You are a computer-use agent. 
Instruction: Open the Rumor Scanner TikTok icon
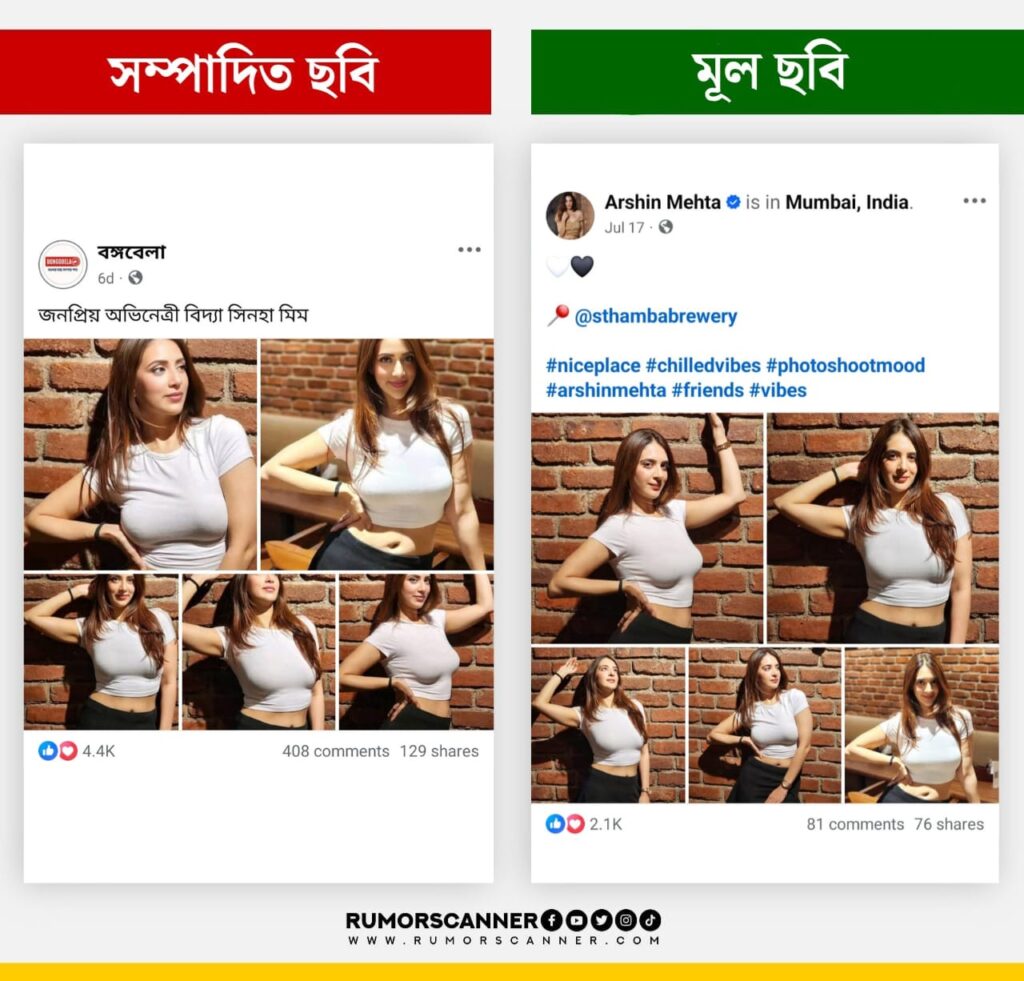650,920
